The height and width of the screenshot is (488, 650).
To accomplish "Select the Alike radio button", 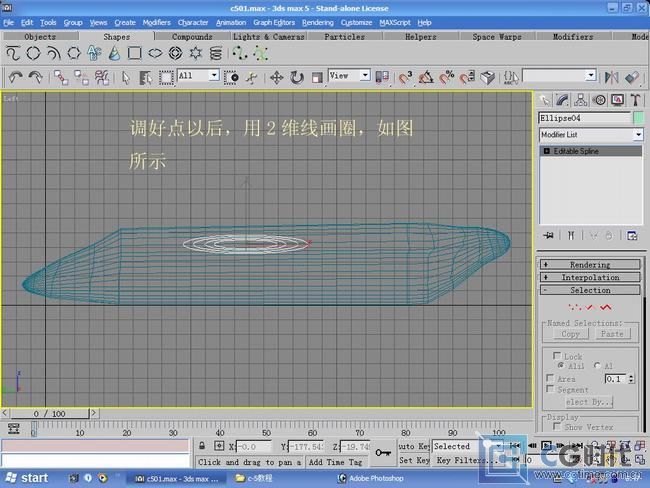I will [560, 365].
